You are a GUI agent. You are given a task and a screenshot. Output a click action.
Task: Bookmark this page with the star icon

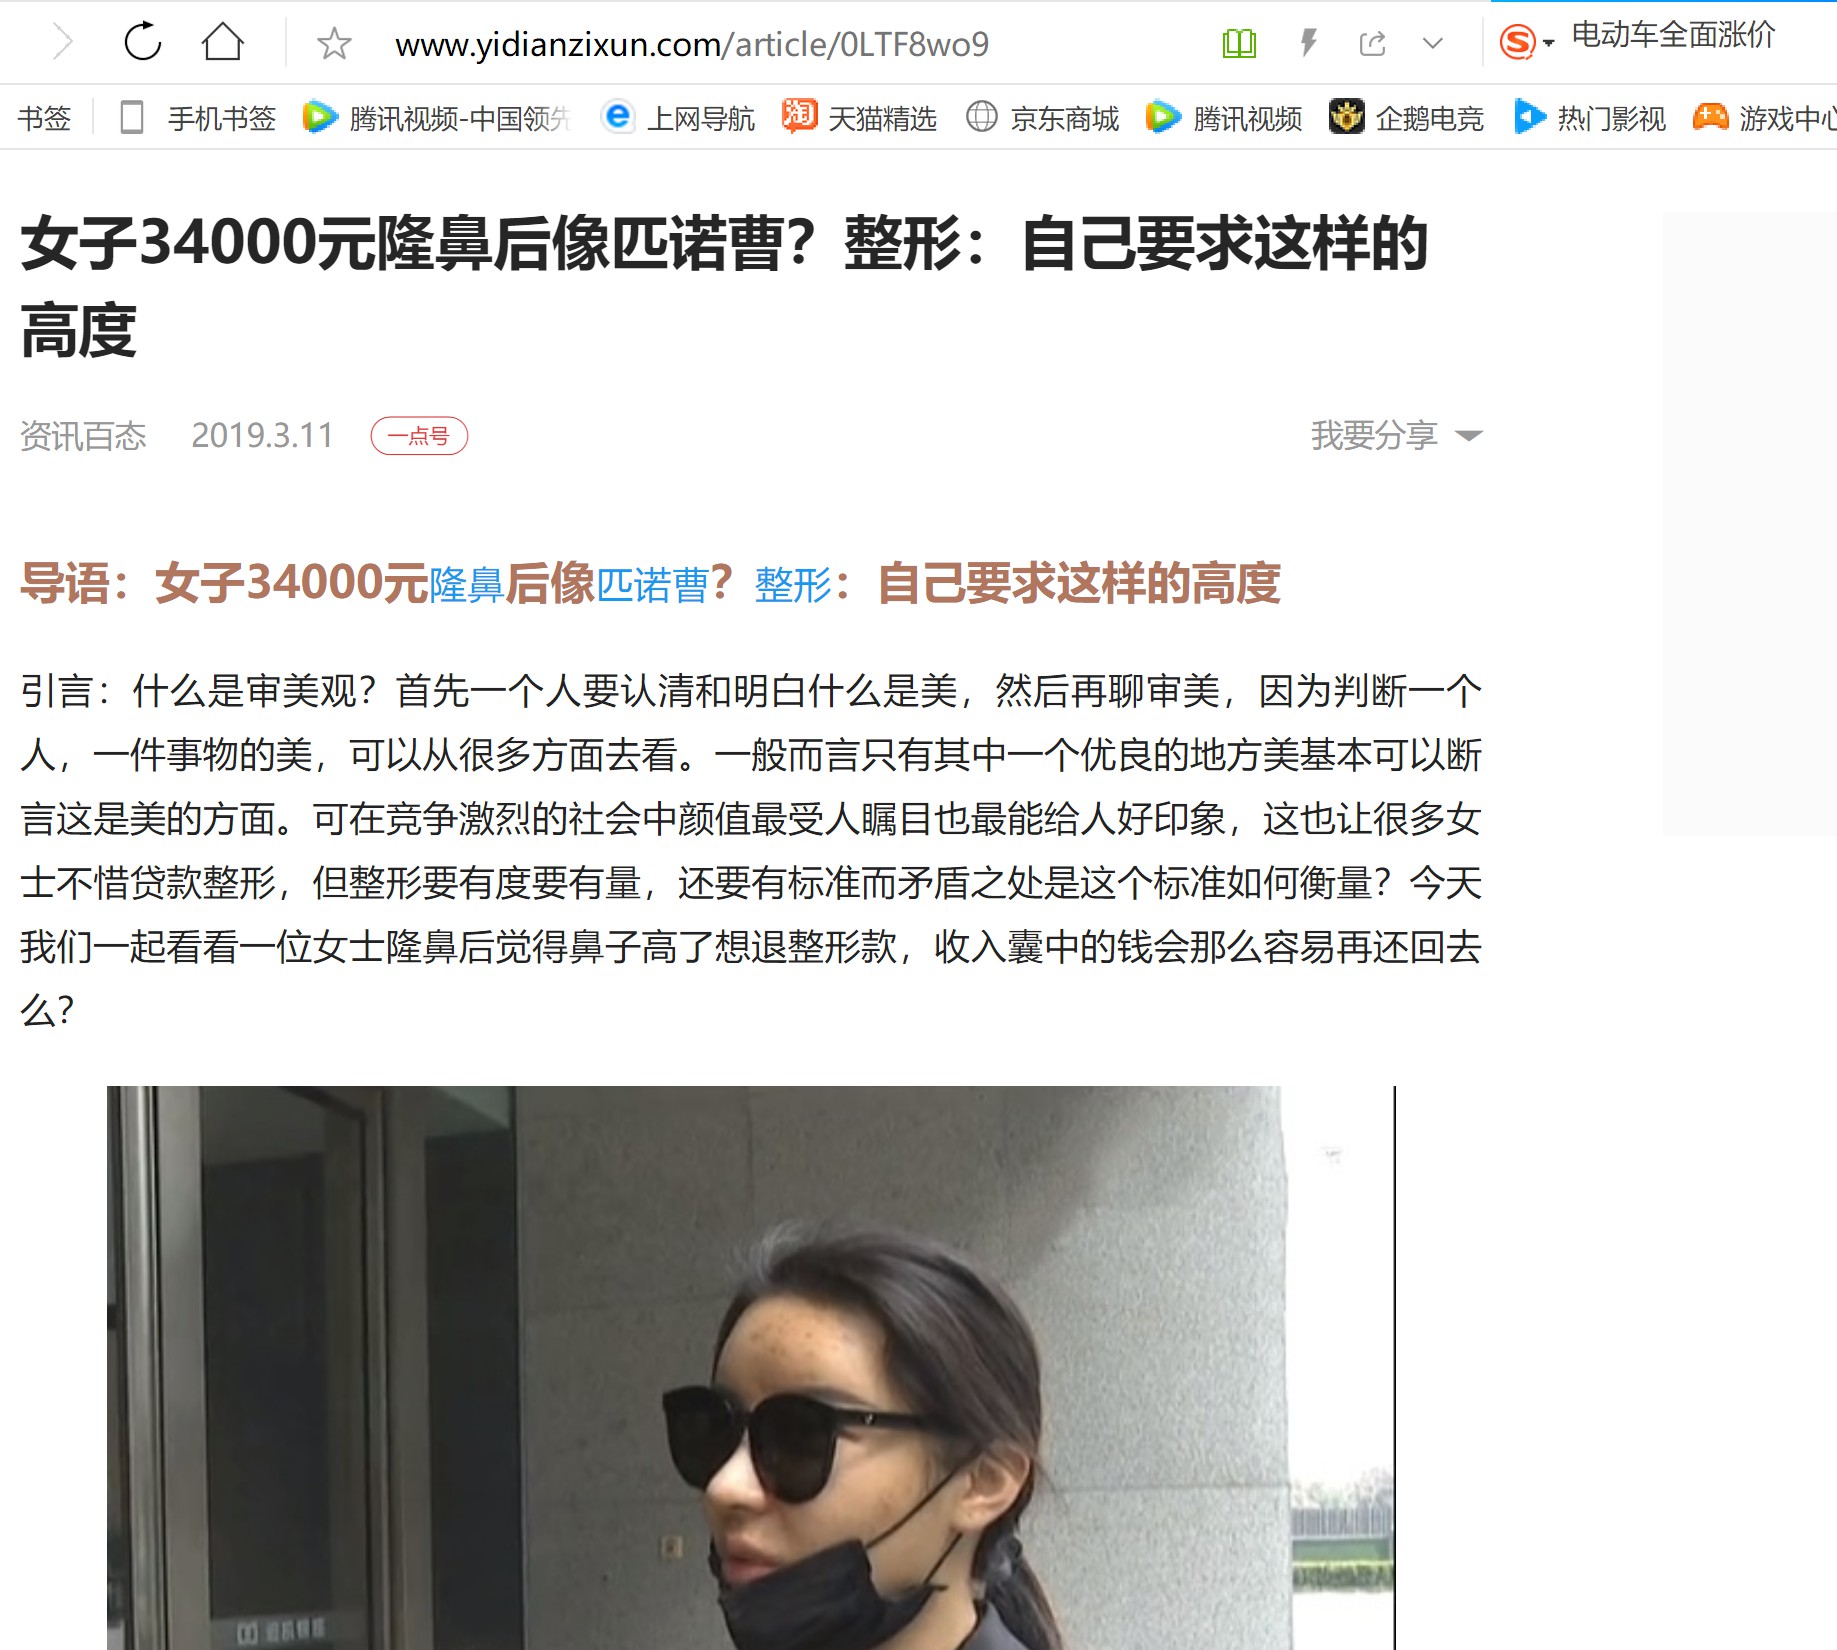point(333,43)
